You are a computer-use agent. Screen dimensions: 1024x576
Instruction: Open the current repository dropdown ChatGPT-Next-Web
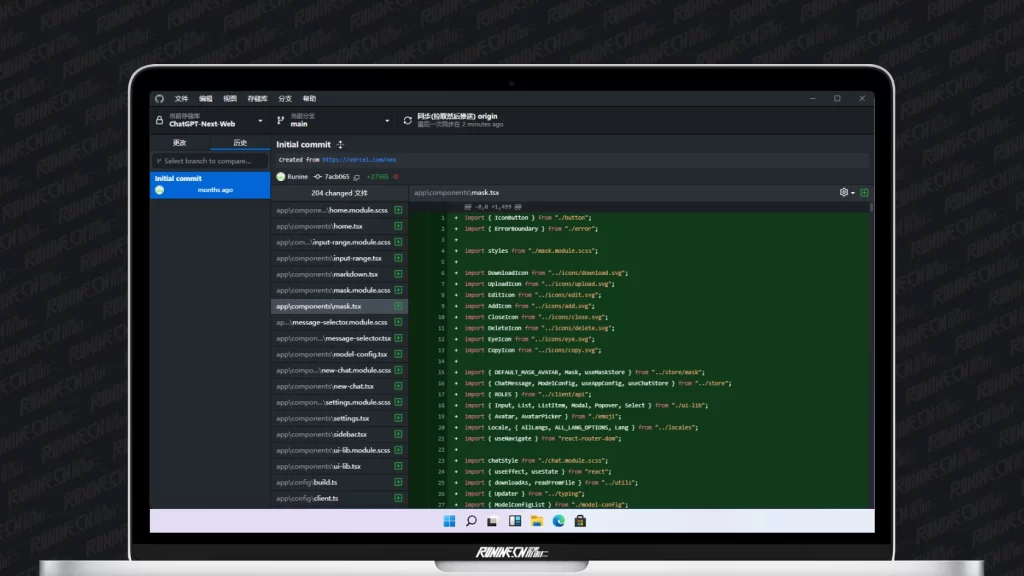[209, 120]
